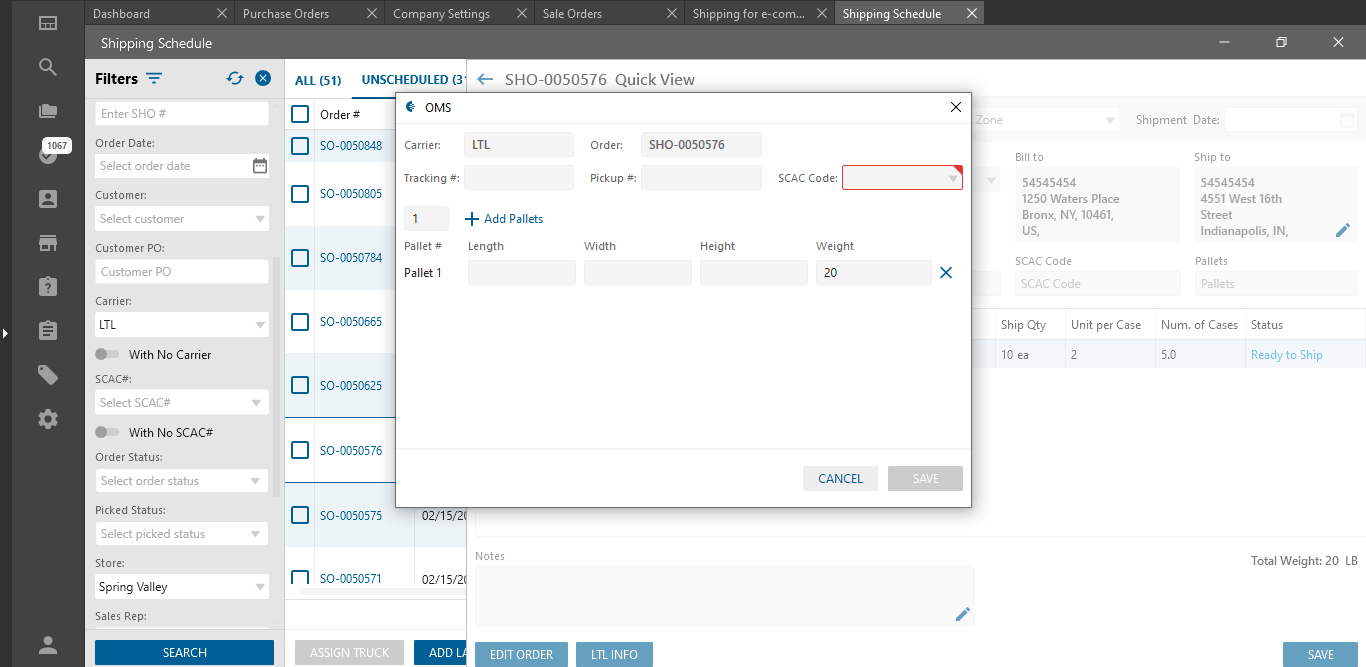Image resolution: width=1366 pixels, height=667 pixels.
Task: Open the settings gear icon in sidebar
Action: (x=47, y=419)
